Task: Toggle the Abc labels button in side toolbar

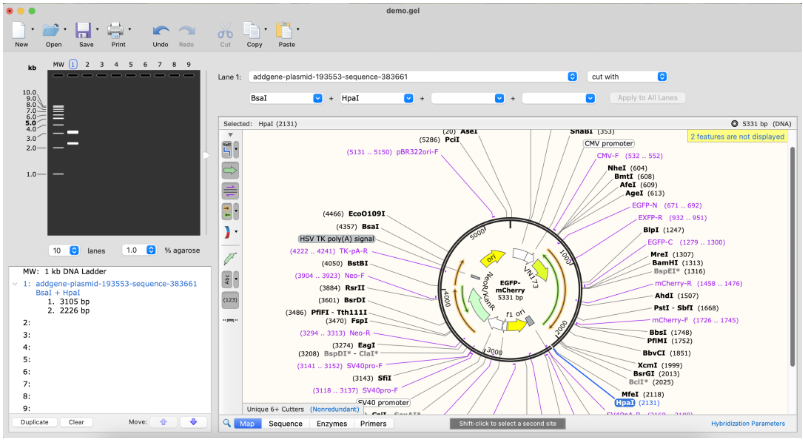Action: pos(227,280)
